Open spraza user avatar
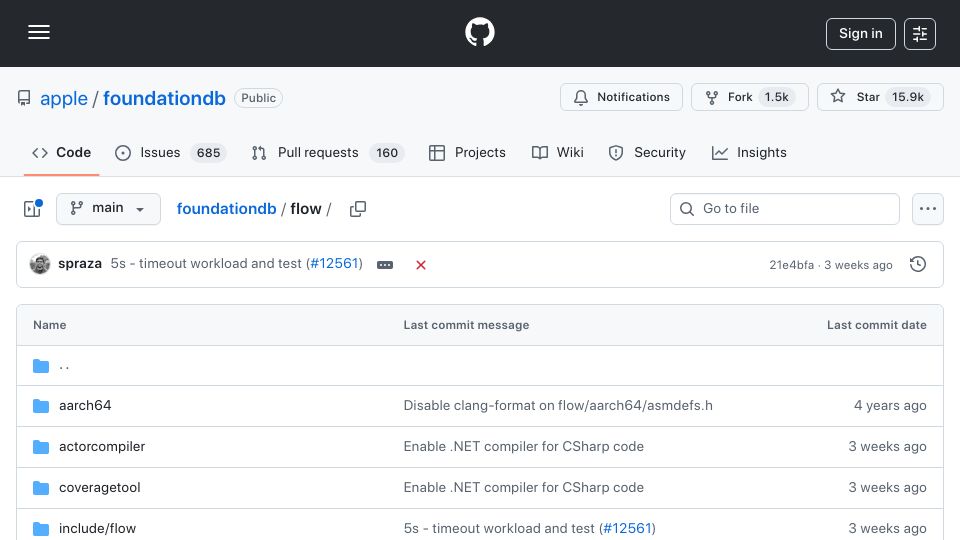 point(40,264)
